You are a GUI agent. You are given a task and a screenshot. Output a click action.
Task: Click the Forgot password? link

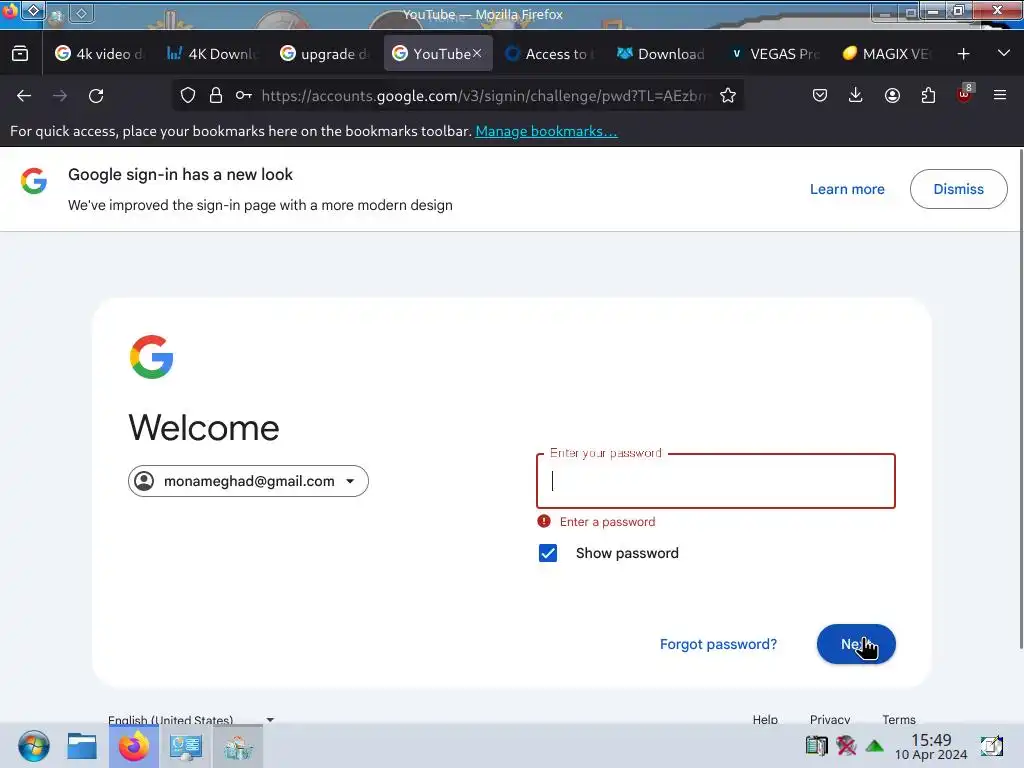click(x=718, y=644)
